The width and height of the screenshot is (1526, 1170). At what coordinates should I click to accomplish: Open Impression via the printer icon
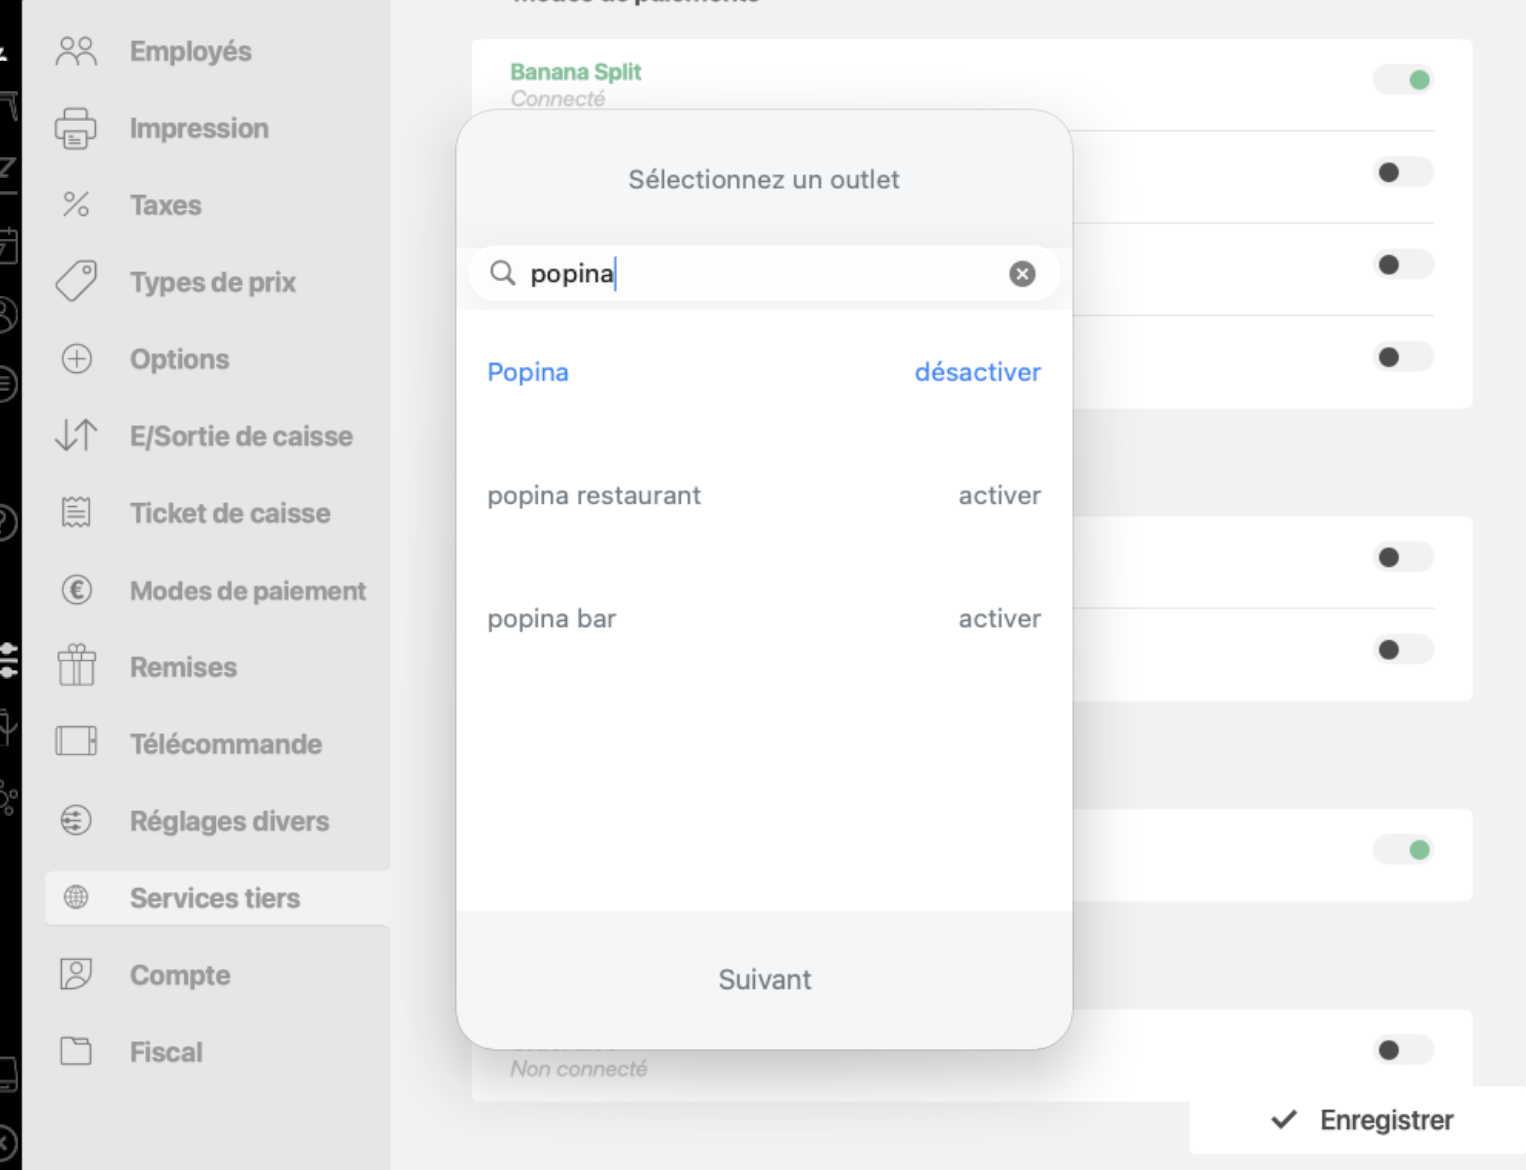[76, 127]
